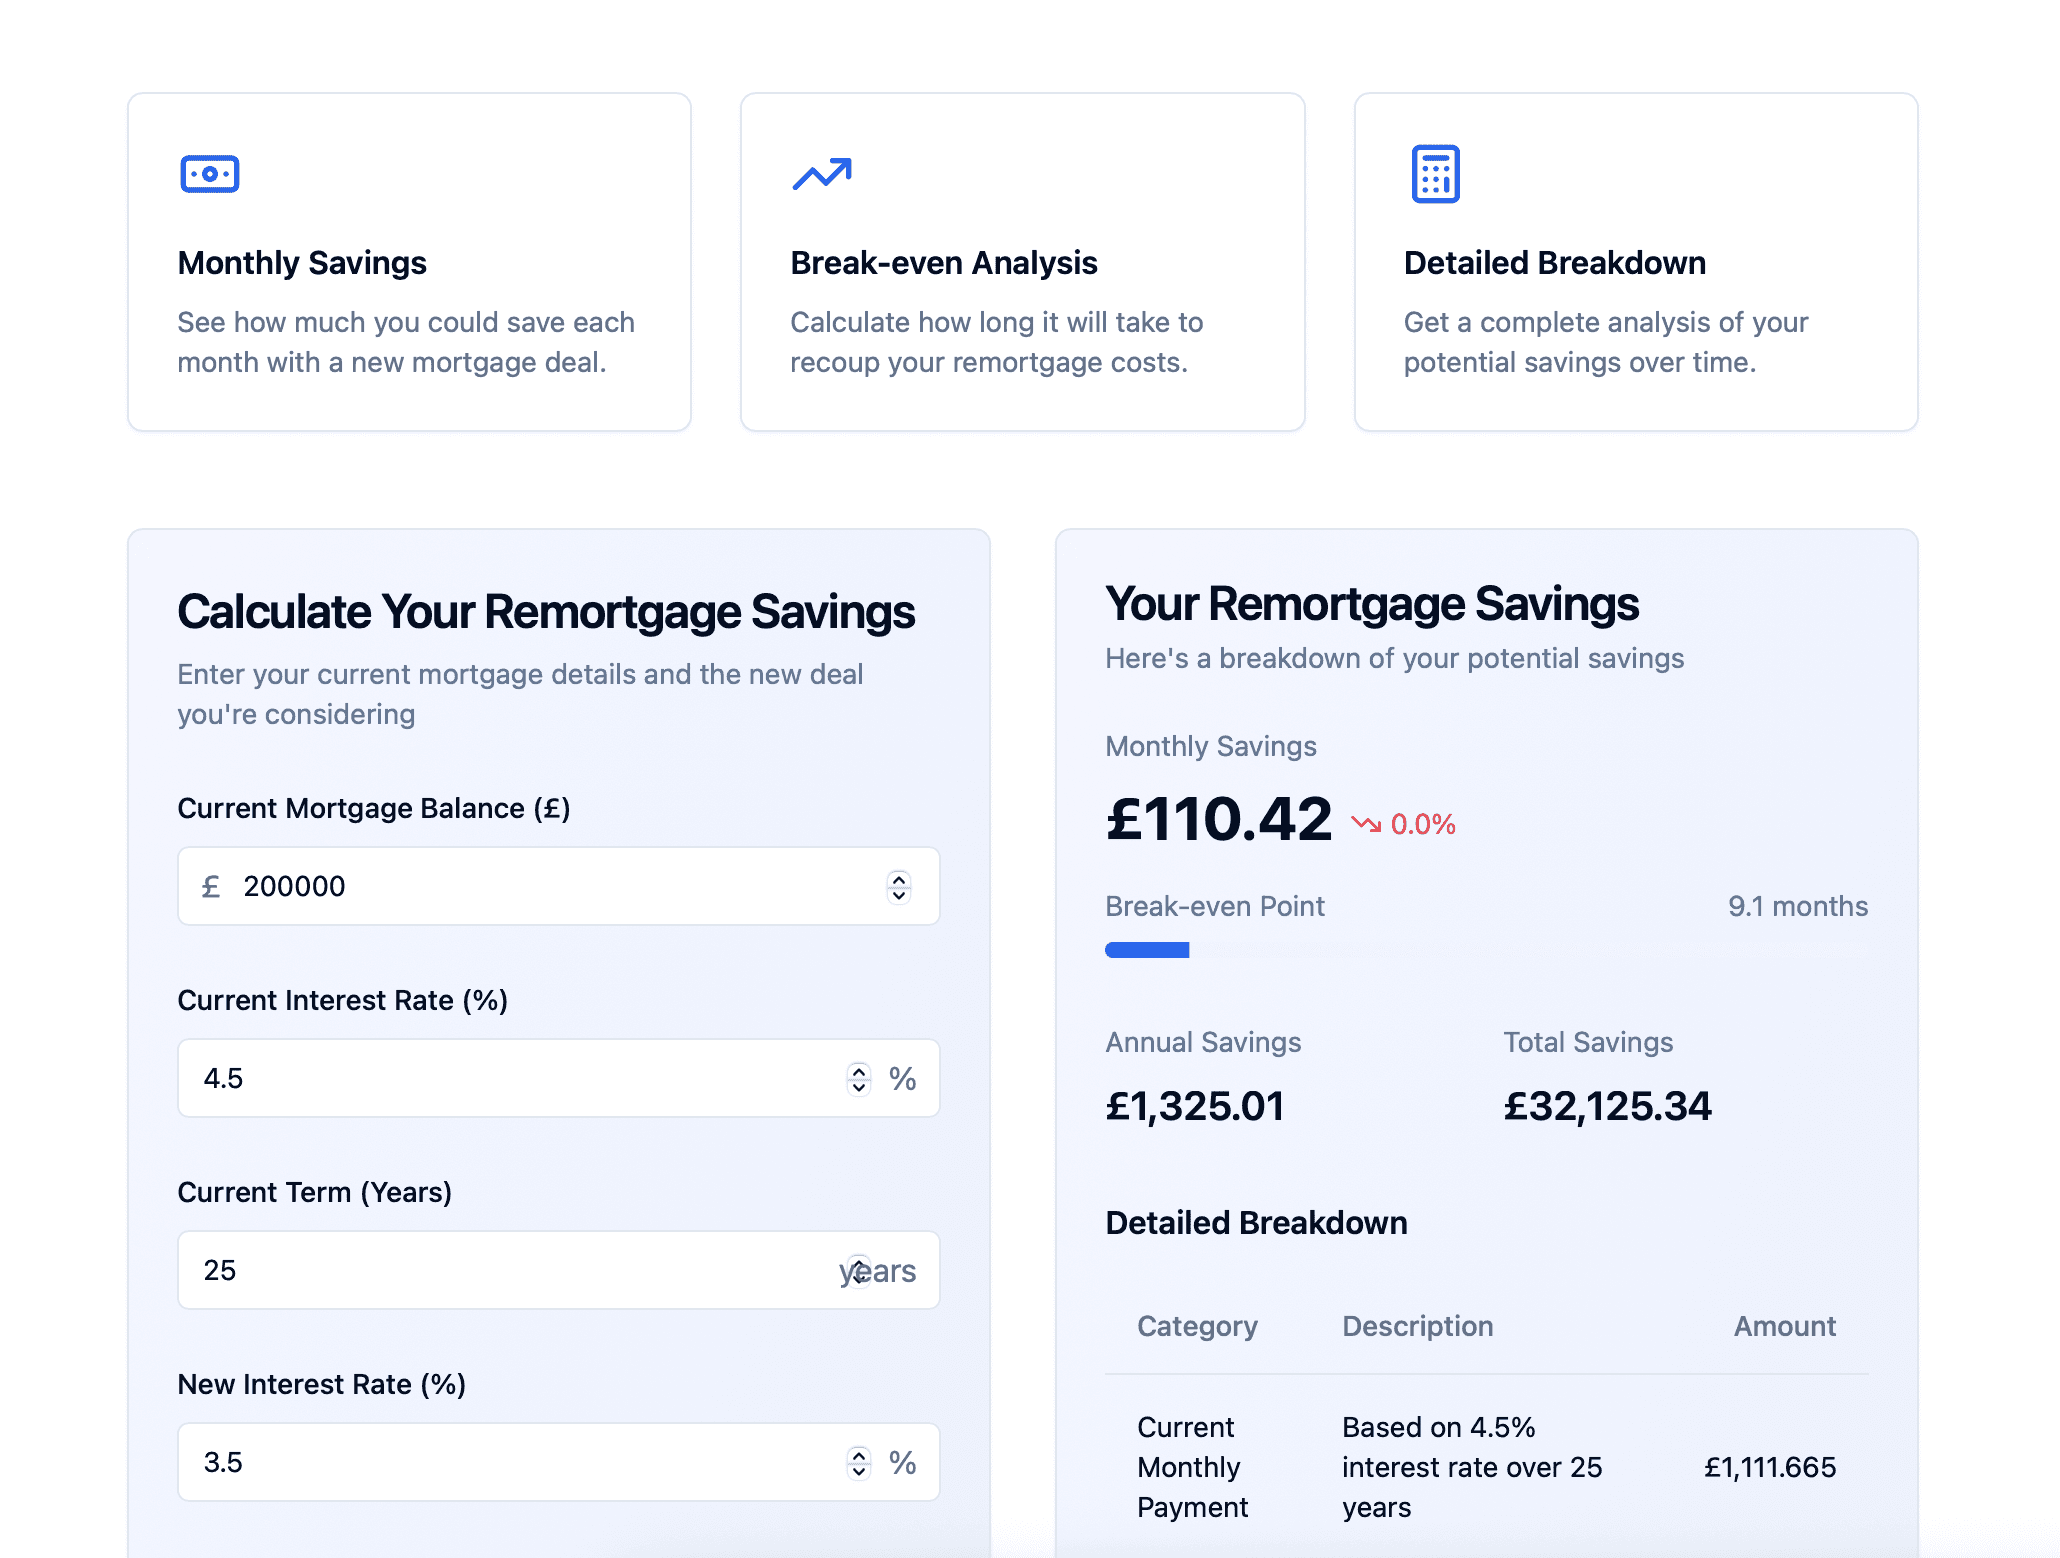Click the Break-even Analysis trend arrow icon
2060x1558 pixels.
tap(822, 173)
